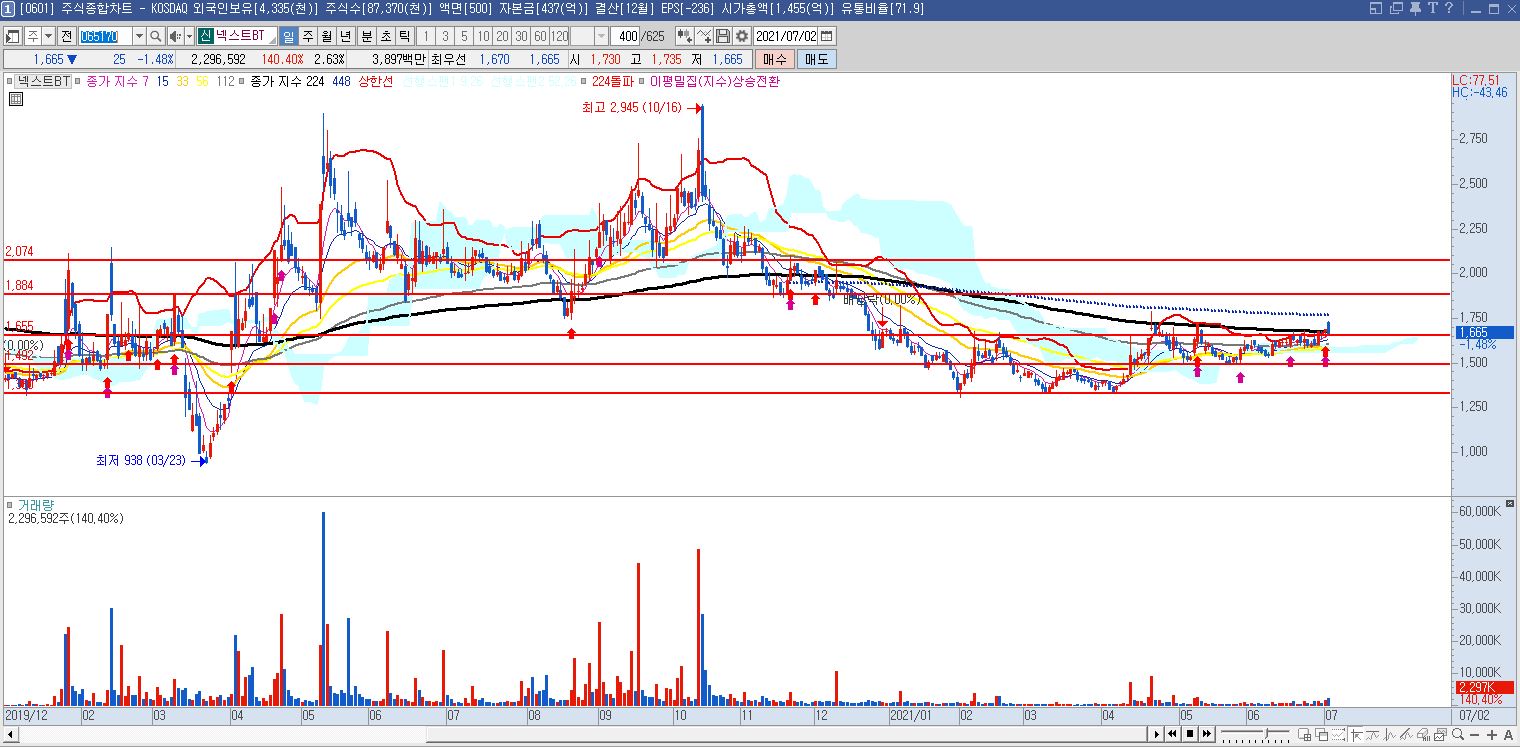Click the date field 2021/07/02

785,36
